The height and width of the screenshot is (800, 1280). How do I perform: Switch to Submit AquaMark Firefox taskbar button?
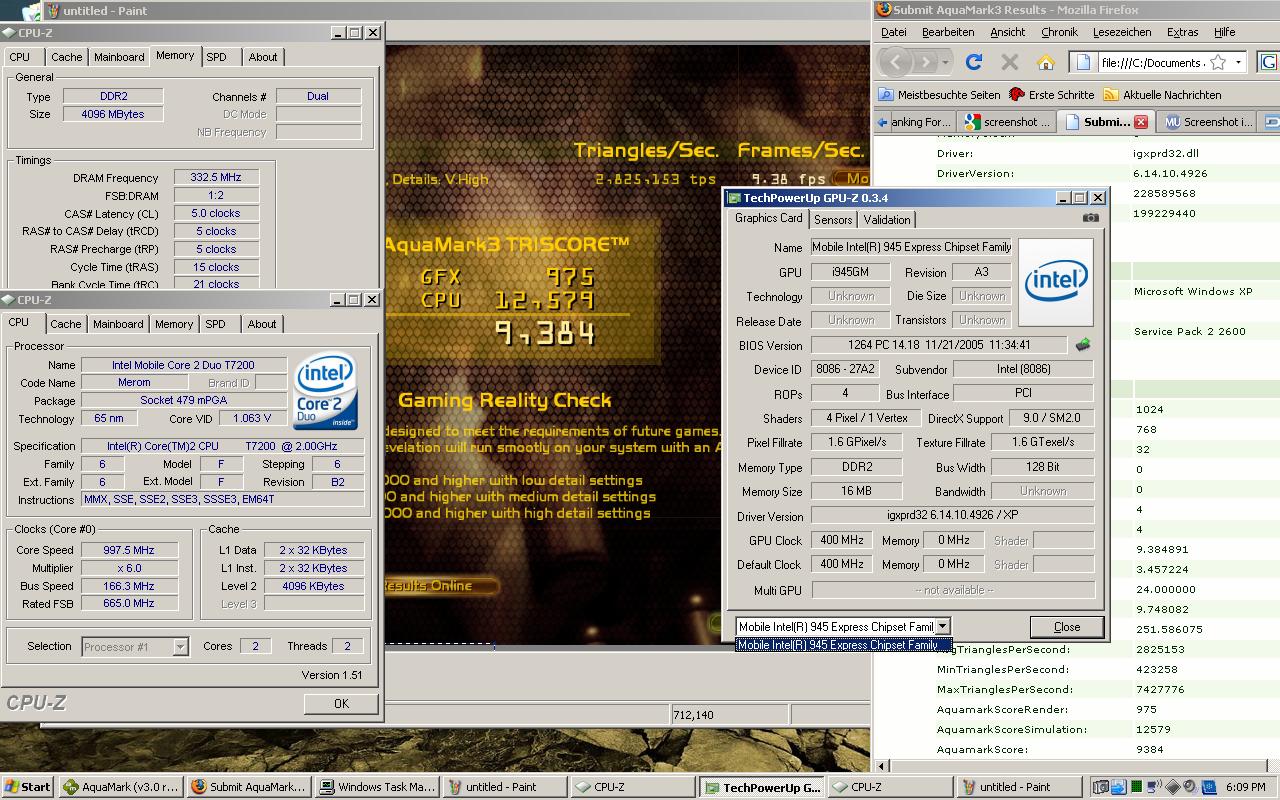(249, 787)
